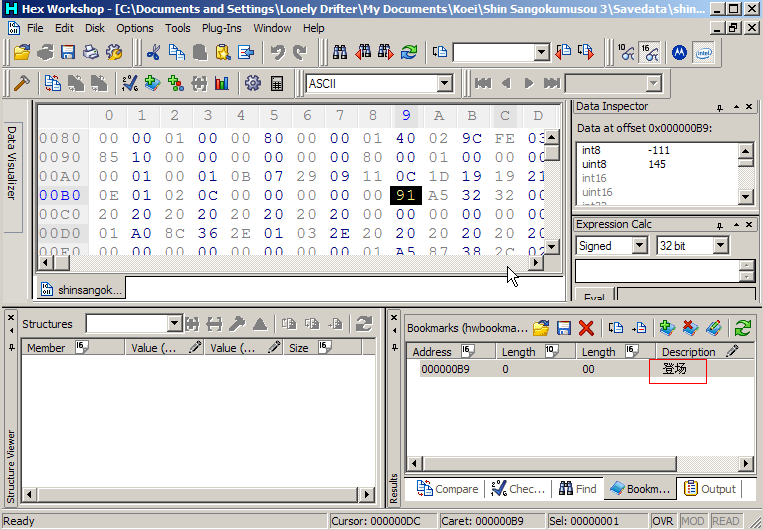
Task: Copy selection using the Copy icon
Action: [x=176, y=52]
